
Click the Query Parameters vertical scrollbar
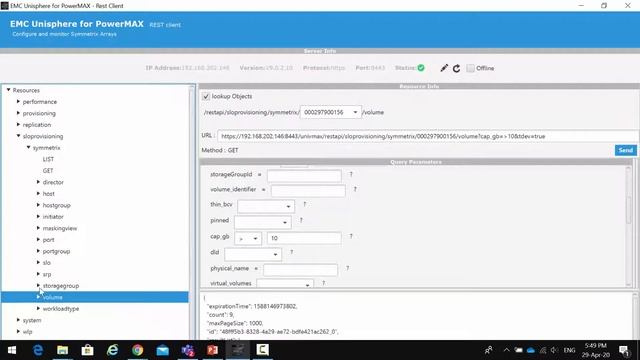[x=629, y=226]
